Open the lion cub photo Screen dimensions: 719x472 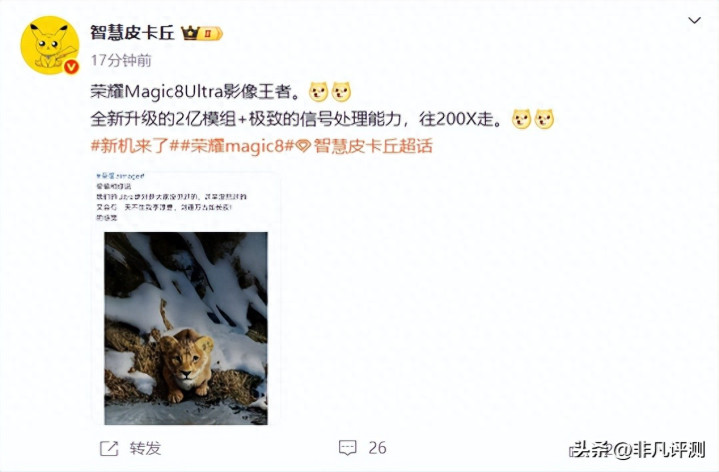pos(186,328)
